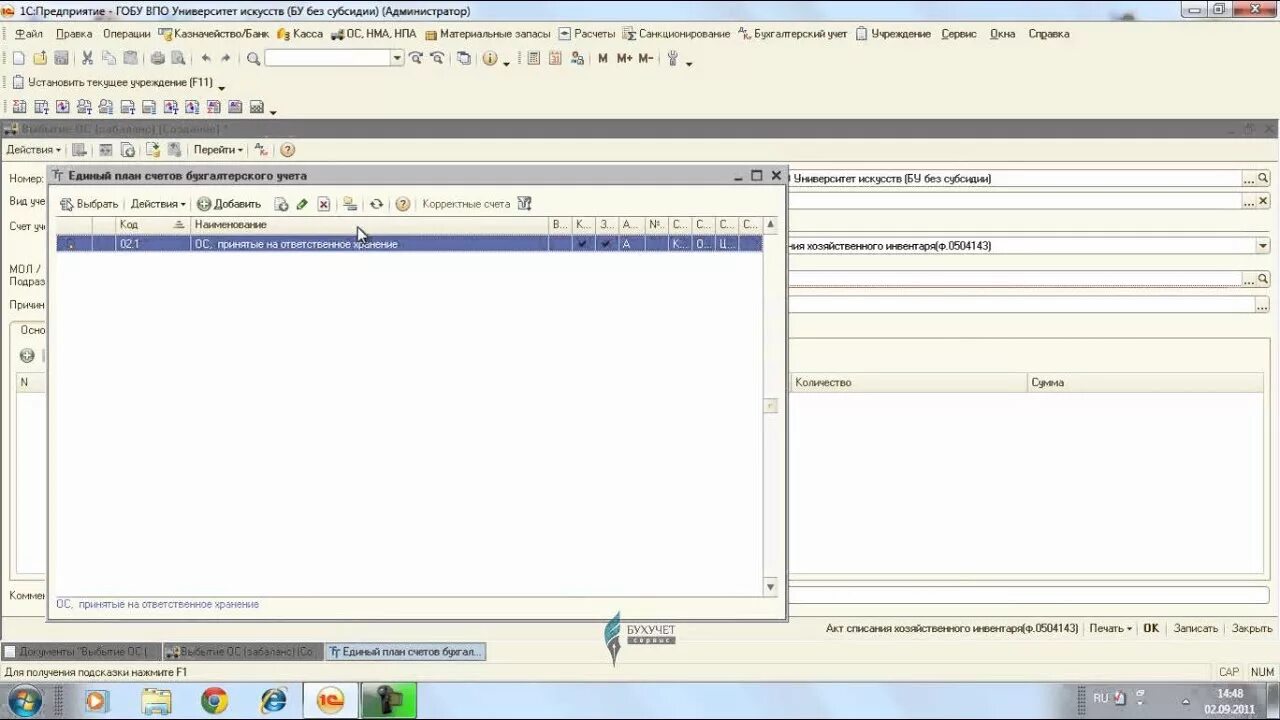The height and width of the screenshot is (720, 1280).
Task: Select row 02.1 ОС, принятые на ответственное хранение
Action: [x=409, y=244]
